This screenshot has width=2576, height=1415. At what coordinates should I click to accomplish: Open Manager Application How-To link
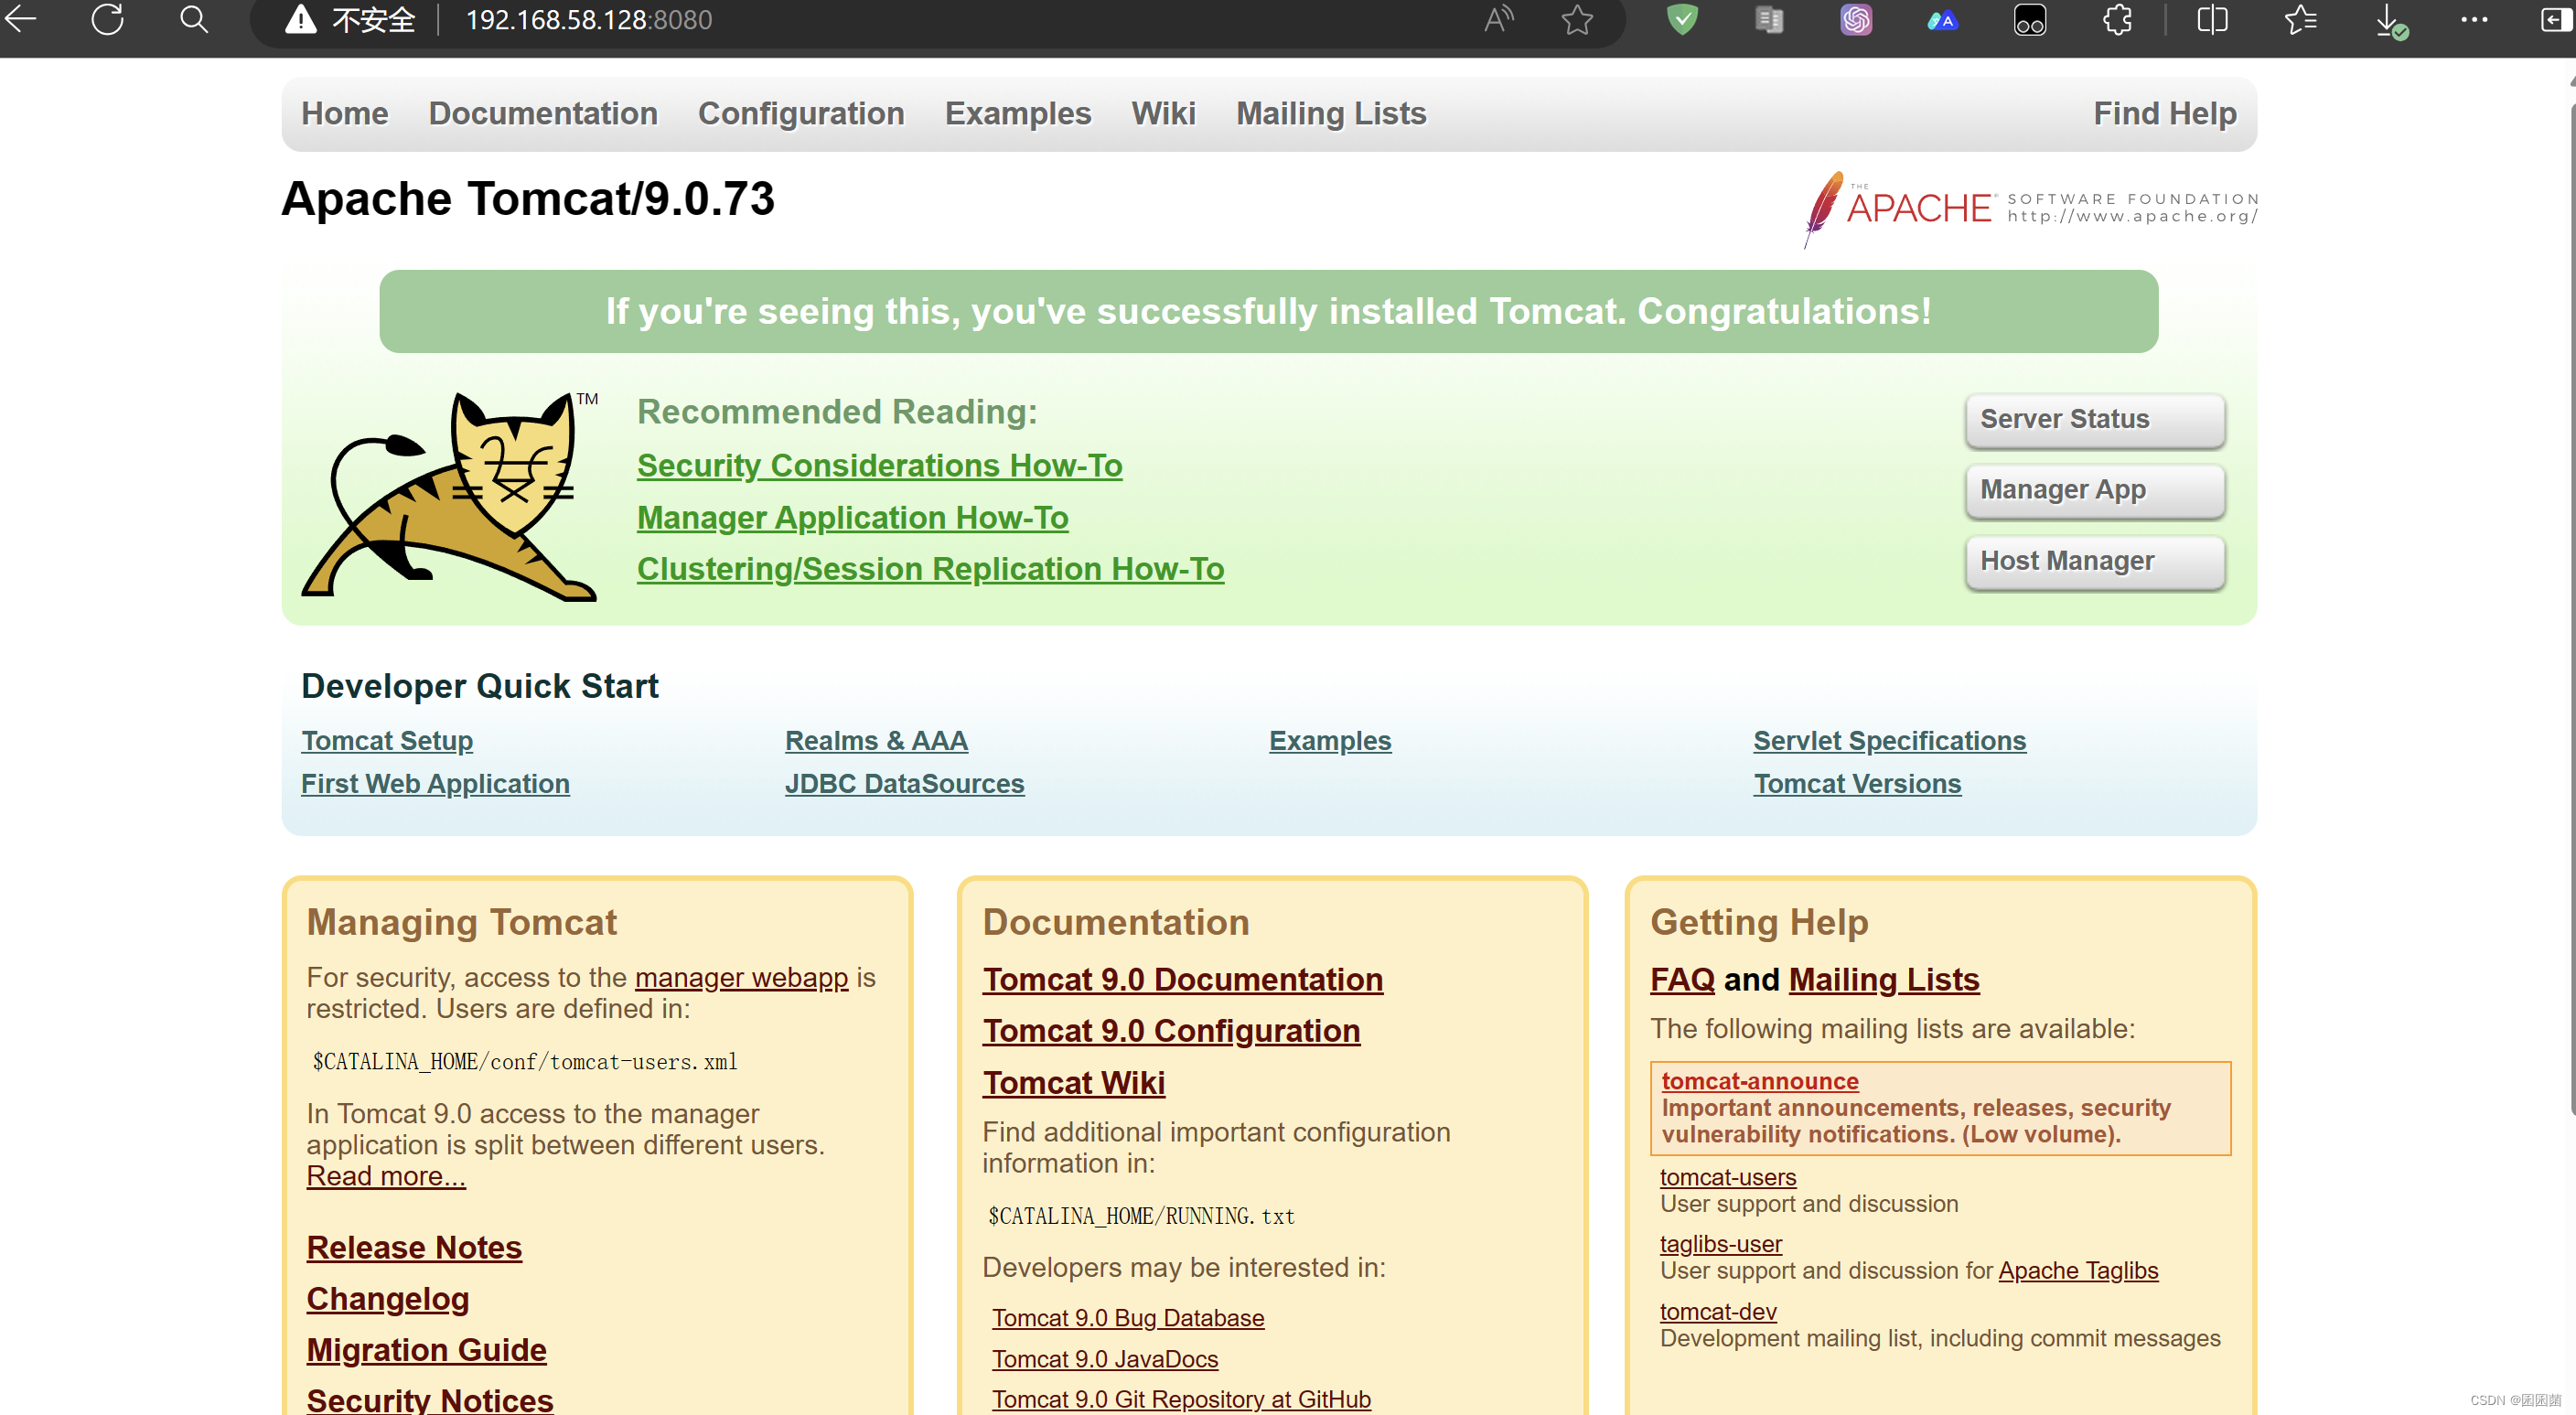coord(853,517)
